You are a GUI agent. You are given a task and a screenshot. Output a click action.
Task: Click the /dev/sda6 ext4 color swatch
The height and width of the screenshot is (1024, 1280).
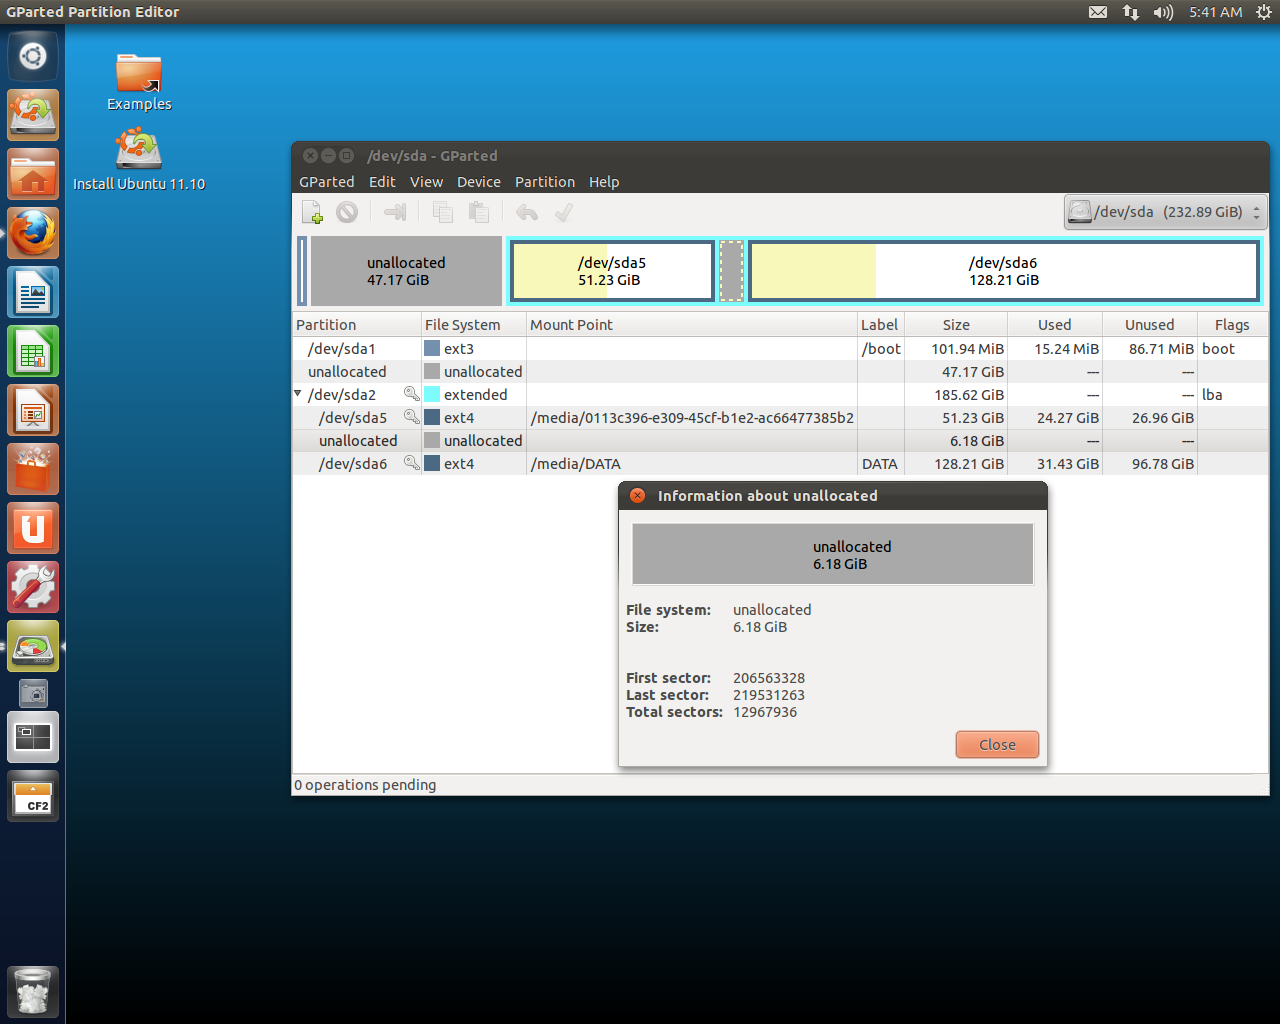coord(432,464)
